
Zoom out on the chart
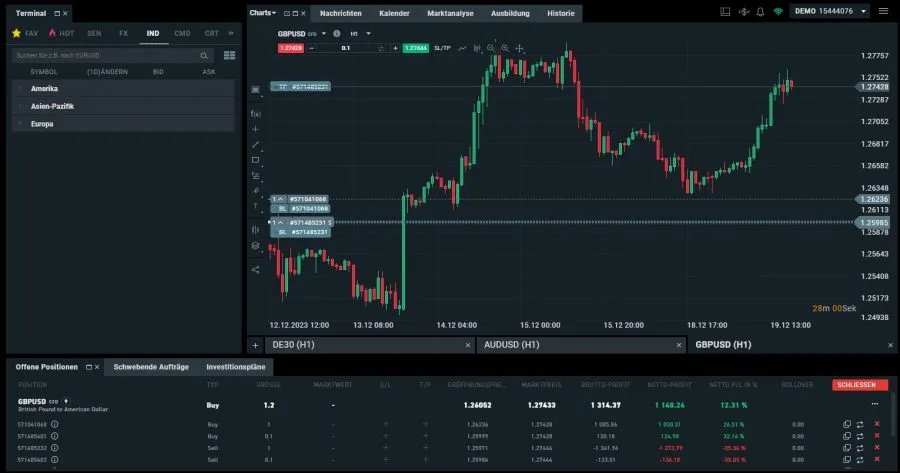(490, 48)
